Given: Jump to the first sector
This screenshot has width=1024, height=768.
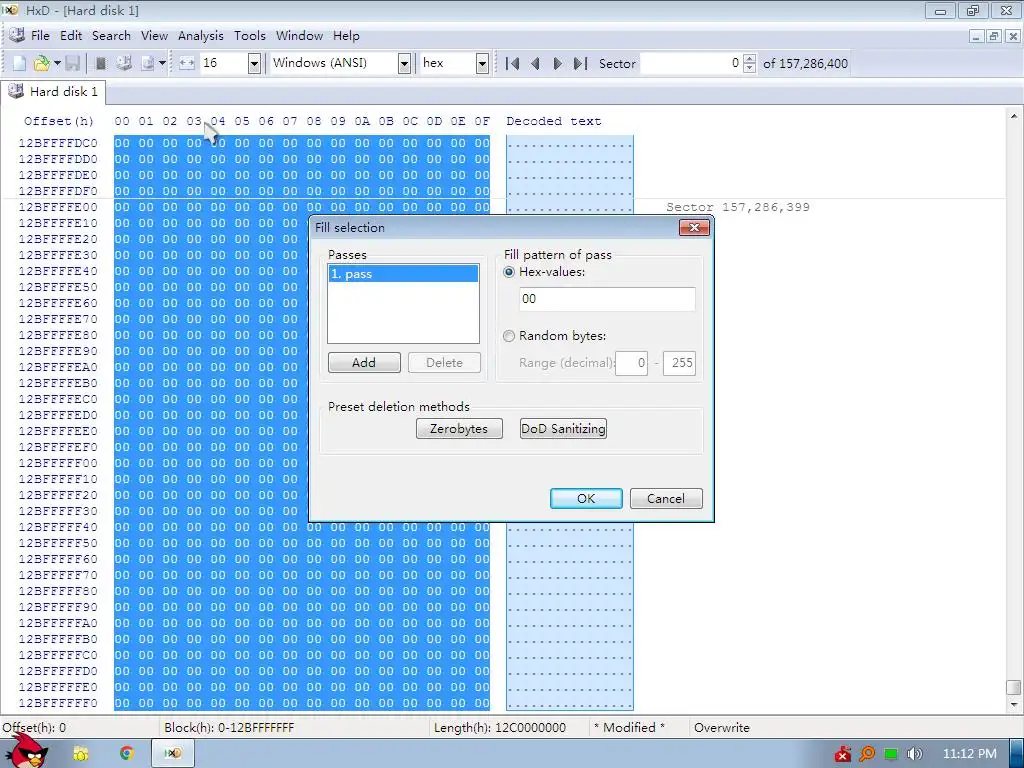Looking at the screenshot, I should (x=513, y=63).
